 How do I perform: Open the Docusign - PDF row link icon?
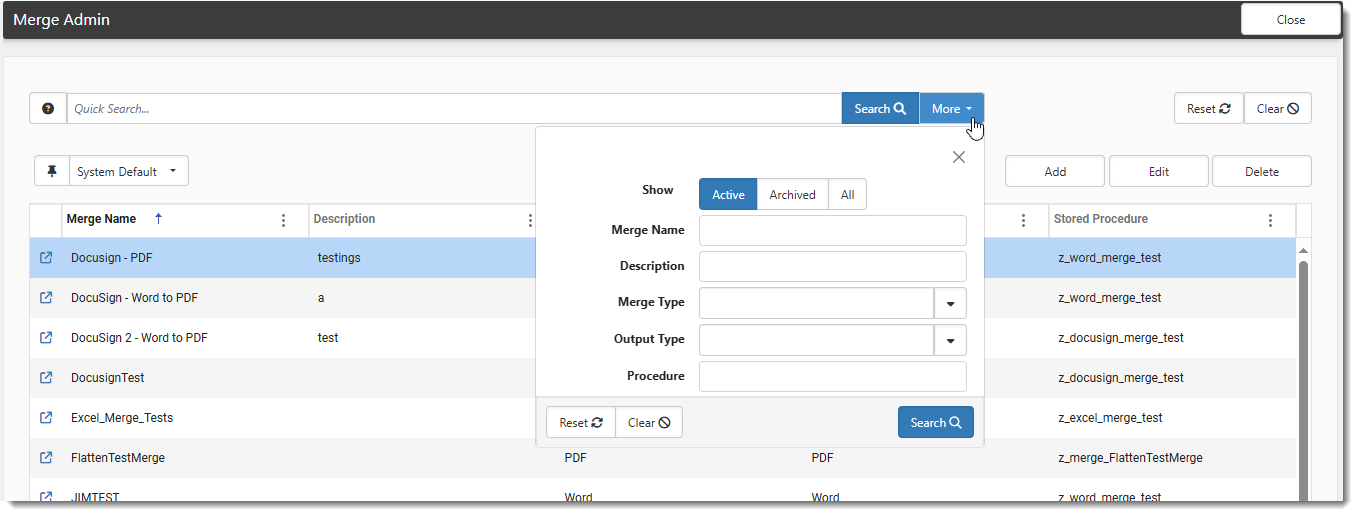[46, 258]
